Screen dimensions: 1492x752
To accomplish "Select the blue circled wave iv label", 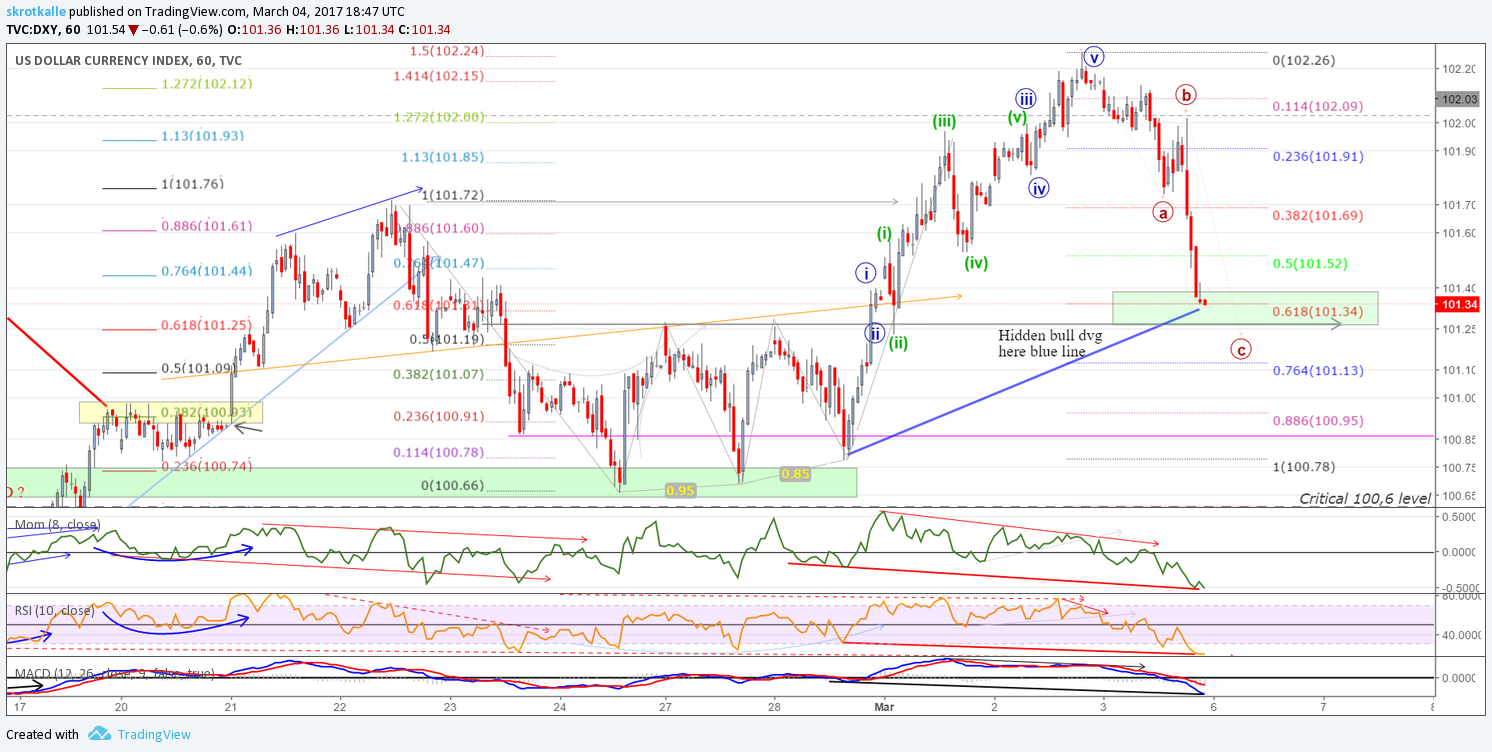I will 1039,187.
